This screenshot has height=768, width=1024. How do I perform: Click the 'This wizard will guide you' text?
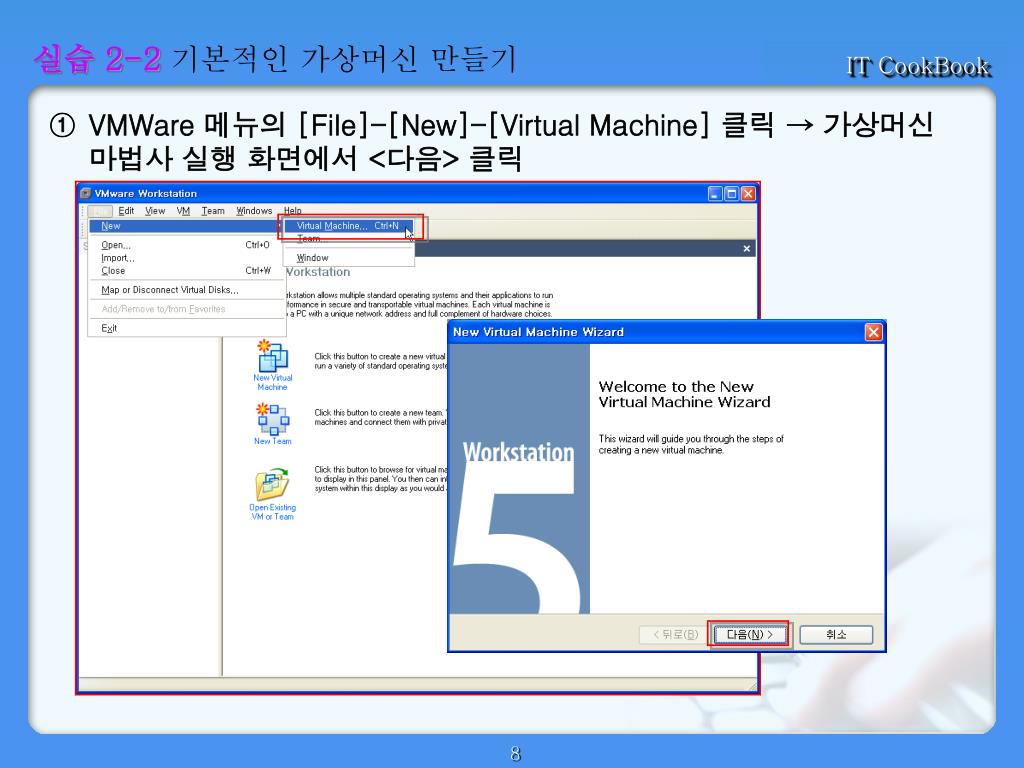point(691,445)
